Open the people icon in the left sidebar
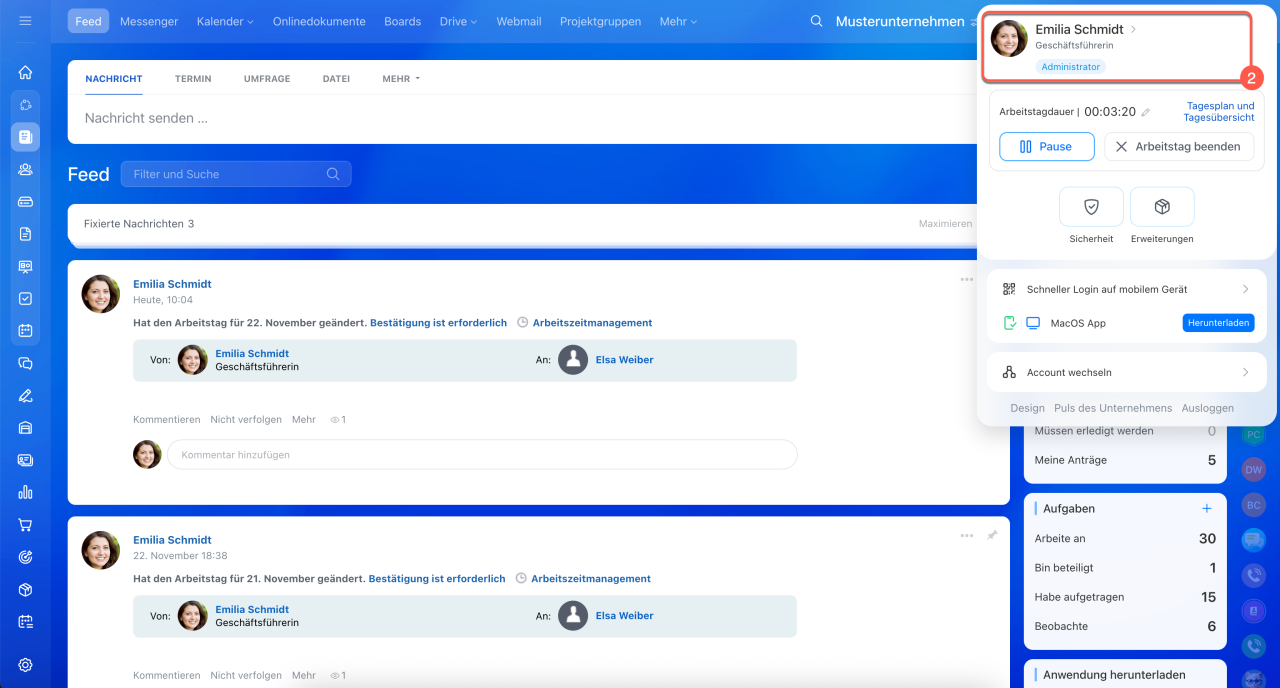The image size is (1280, 688). [25, 169]
